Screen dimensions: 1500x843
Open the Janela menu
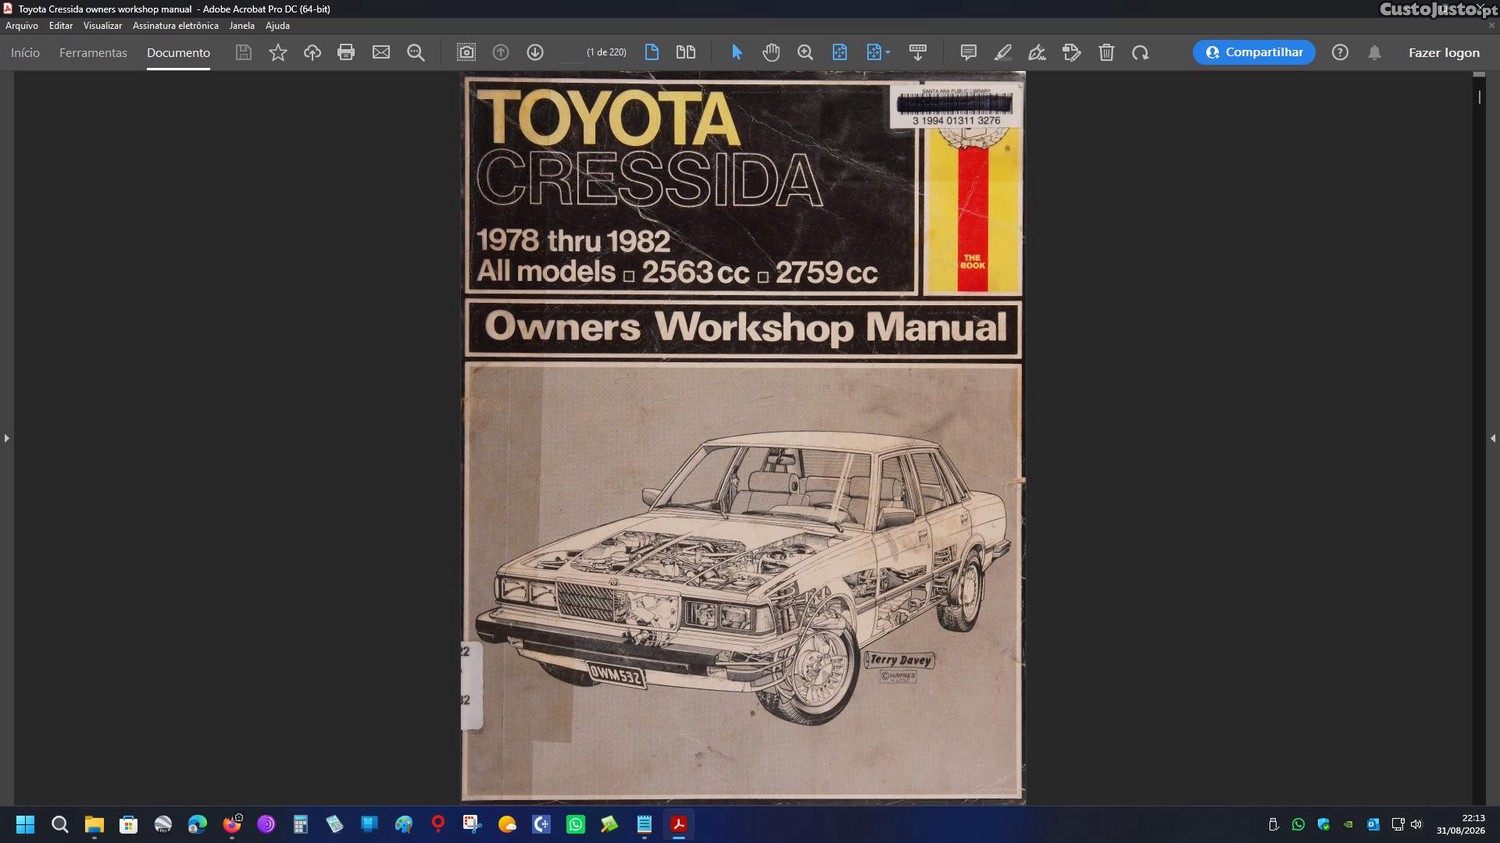point(242,26)
